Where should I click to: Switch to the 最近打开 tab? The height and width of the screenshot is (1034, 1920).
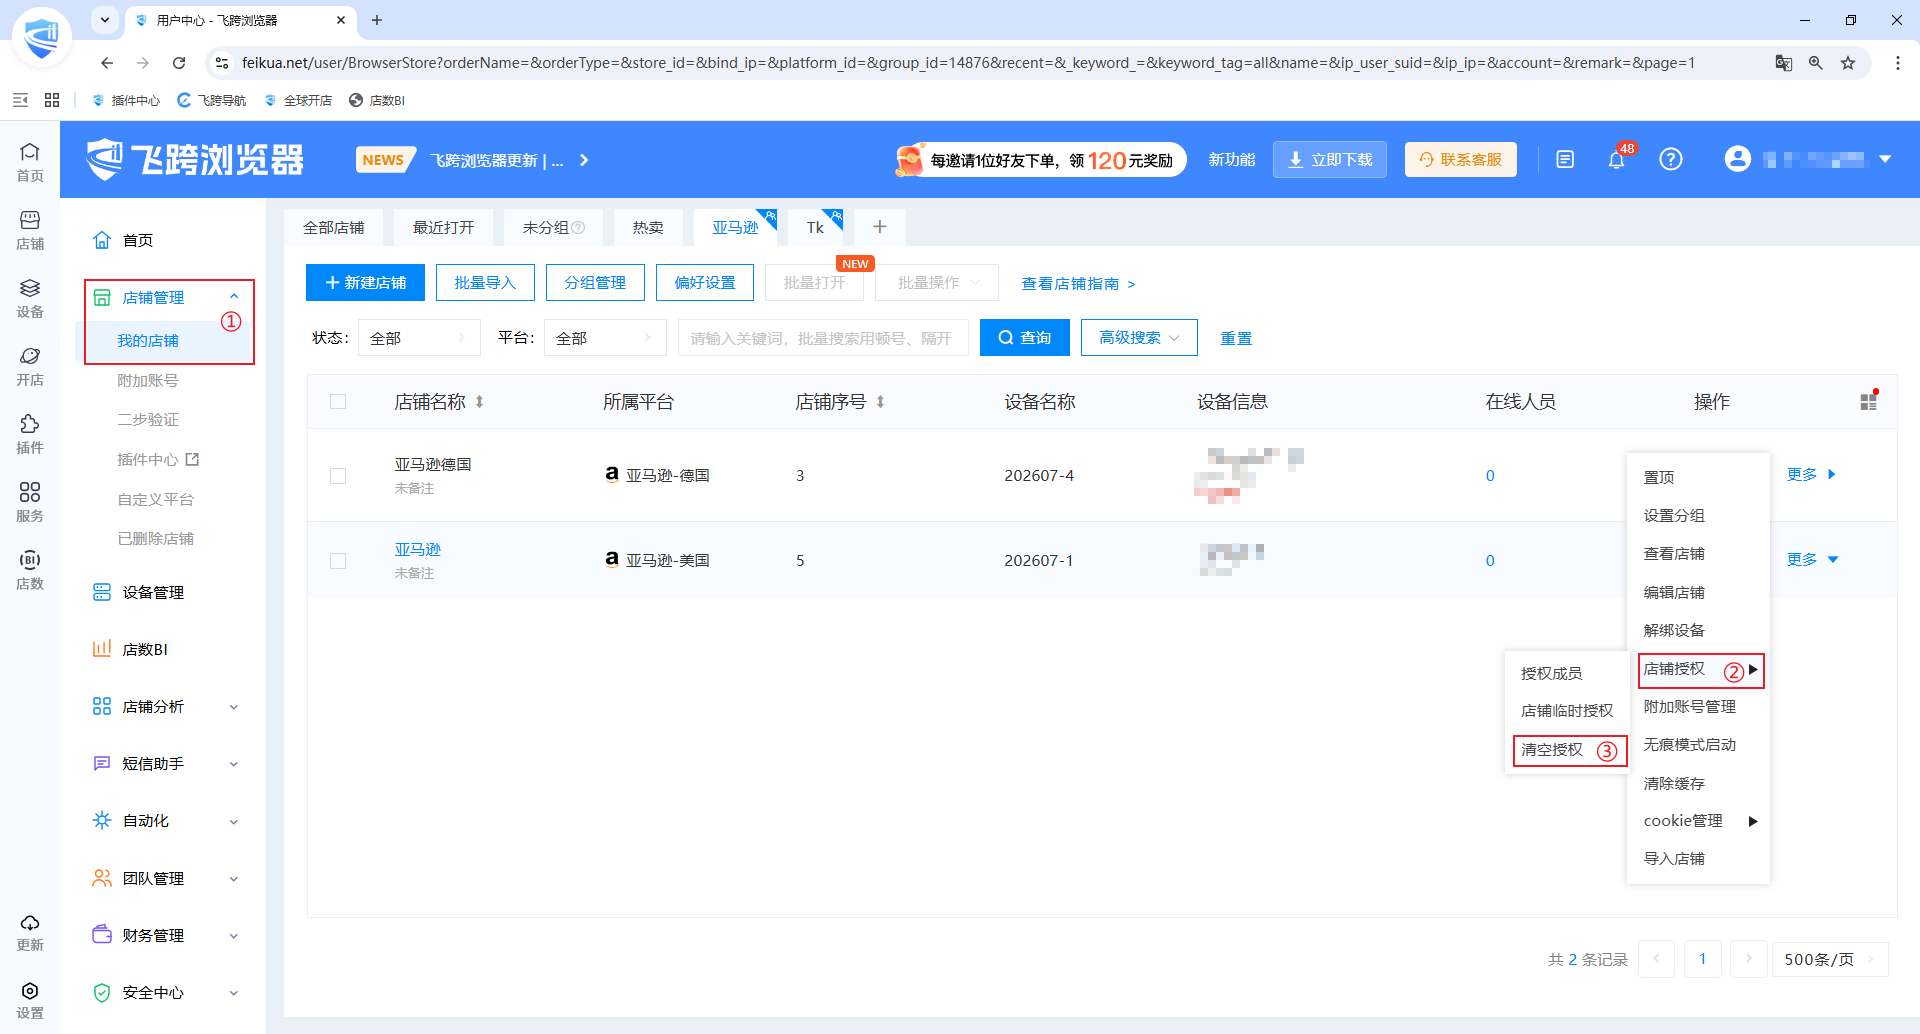coord(444,228)
